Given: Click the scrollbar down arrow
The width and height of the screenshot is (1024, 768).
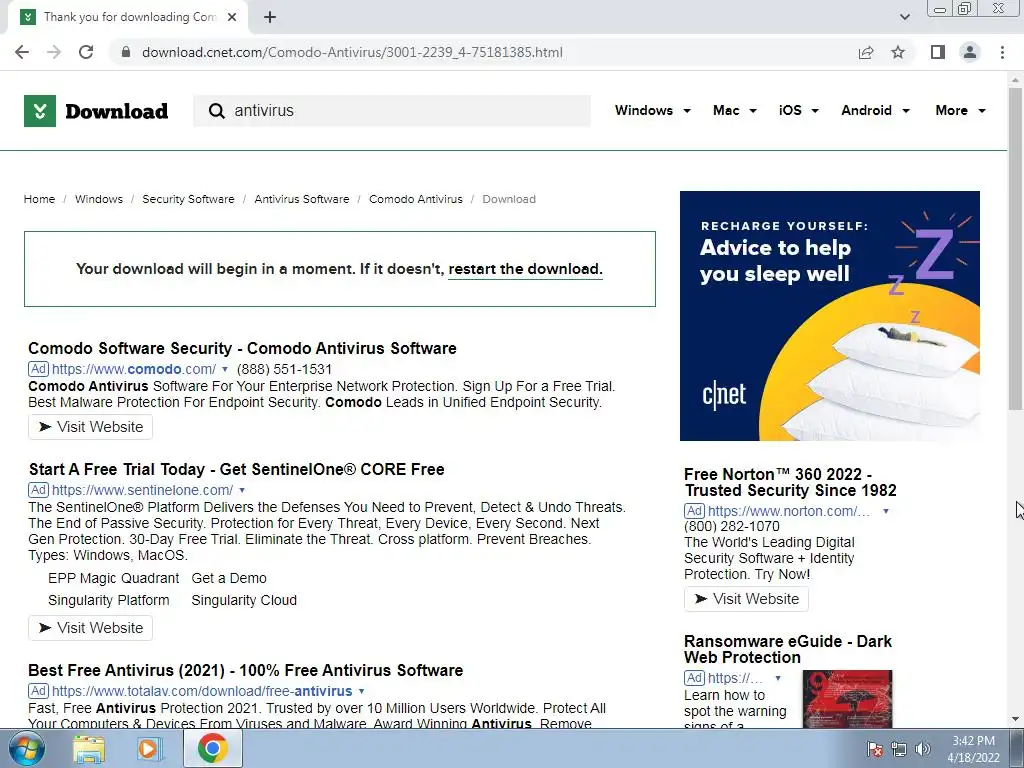Looking at the screenshot, I should (1015, 719).
